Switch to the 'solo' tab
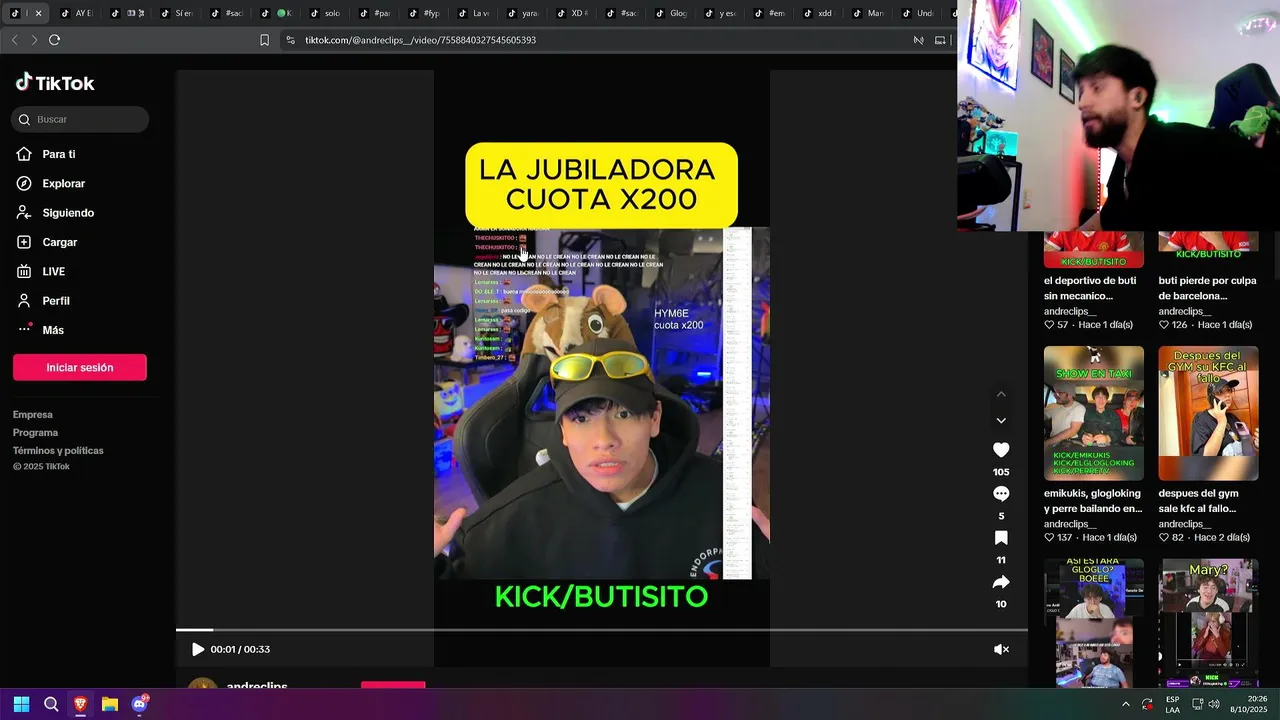This screenshot has width=1280, height=720. tap(326, 13)
